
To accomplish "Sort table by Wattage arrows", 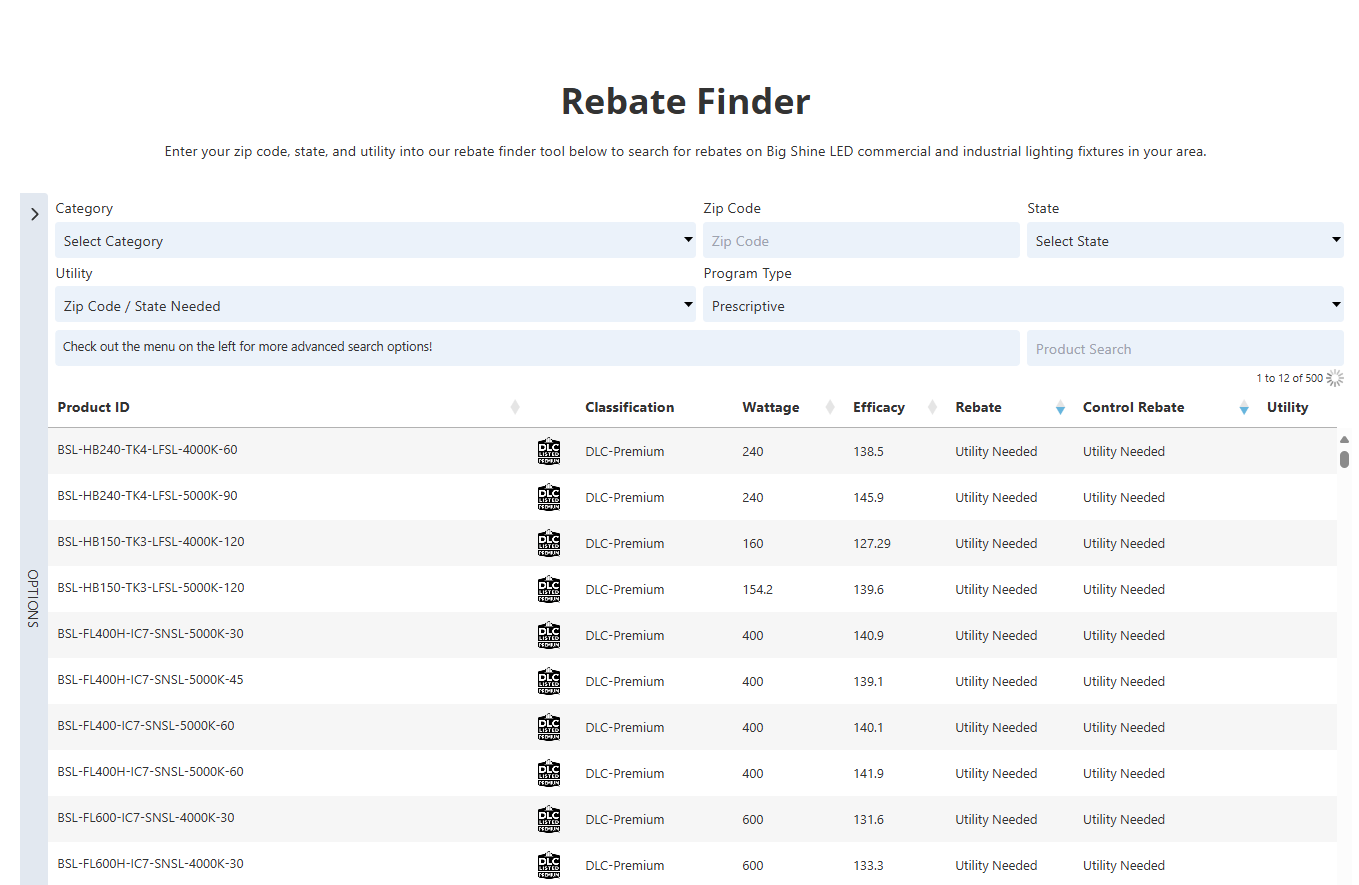I will tap(830, 407).
